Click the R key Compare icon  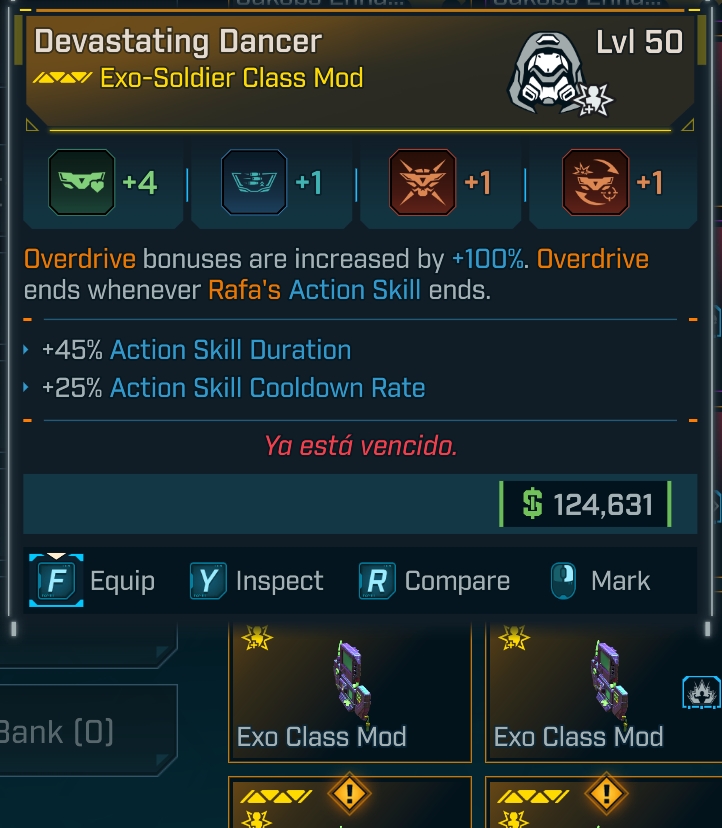pyautogui.click(x=377, y=581)
